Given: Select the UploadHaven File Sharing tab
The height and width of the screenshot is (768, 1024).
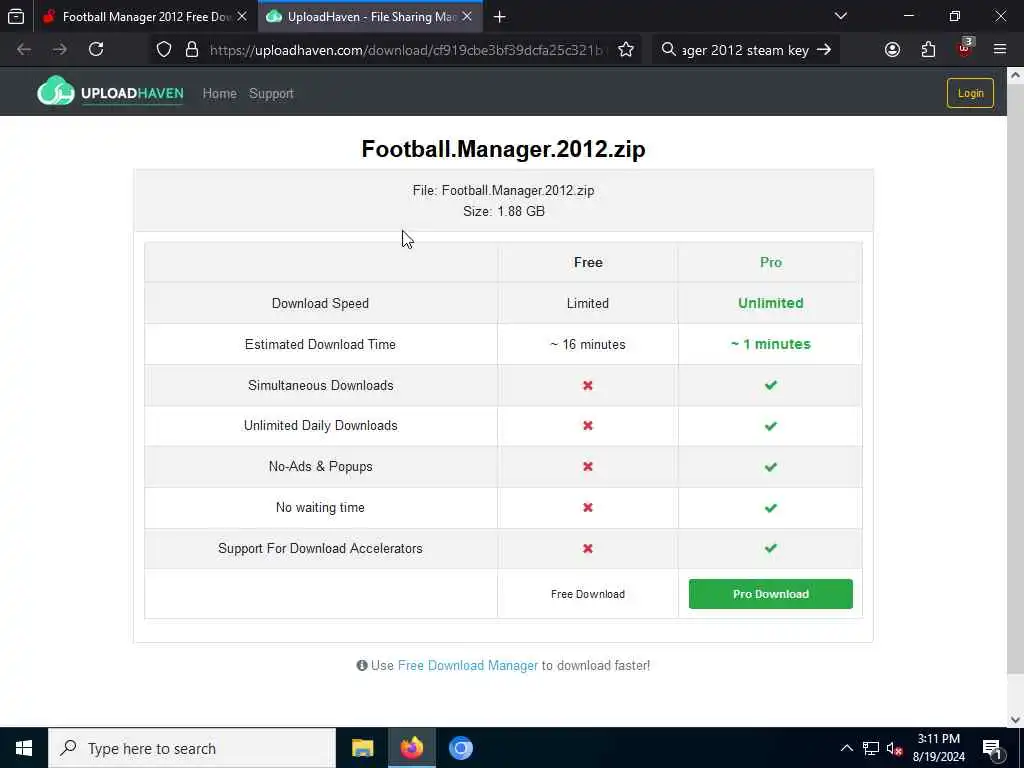Looking at the screenshot, I should pos(371,16).
